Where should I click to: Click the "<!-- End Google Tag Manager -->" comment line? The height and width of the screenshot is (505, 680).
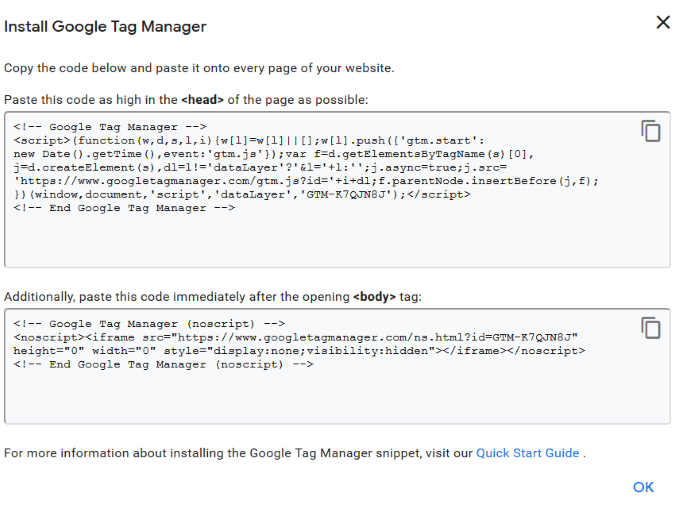124,208
